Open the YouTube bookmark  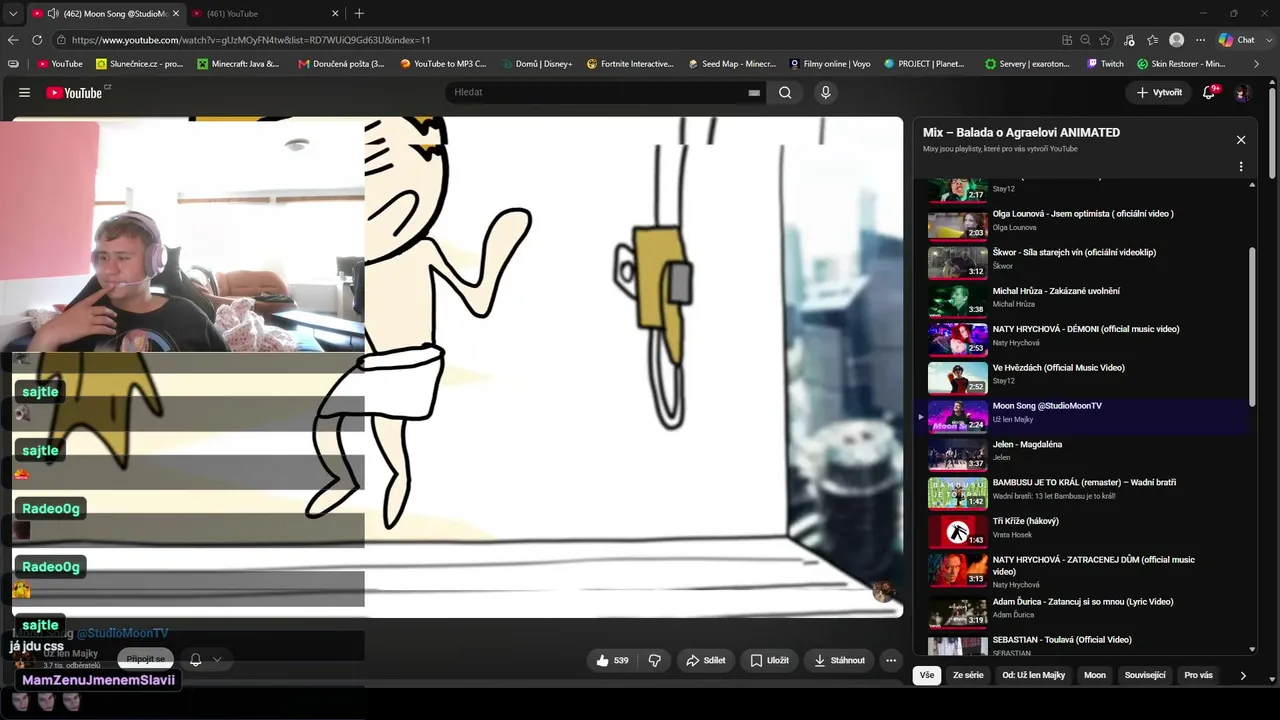click(x=60, y=64)
